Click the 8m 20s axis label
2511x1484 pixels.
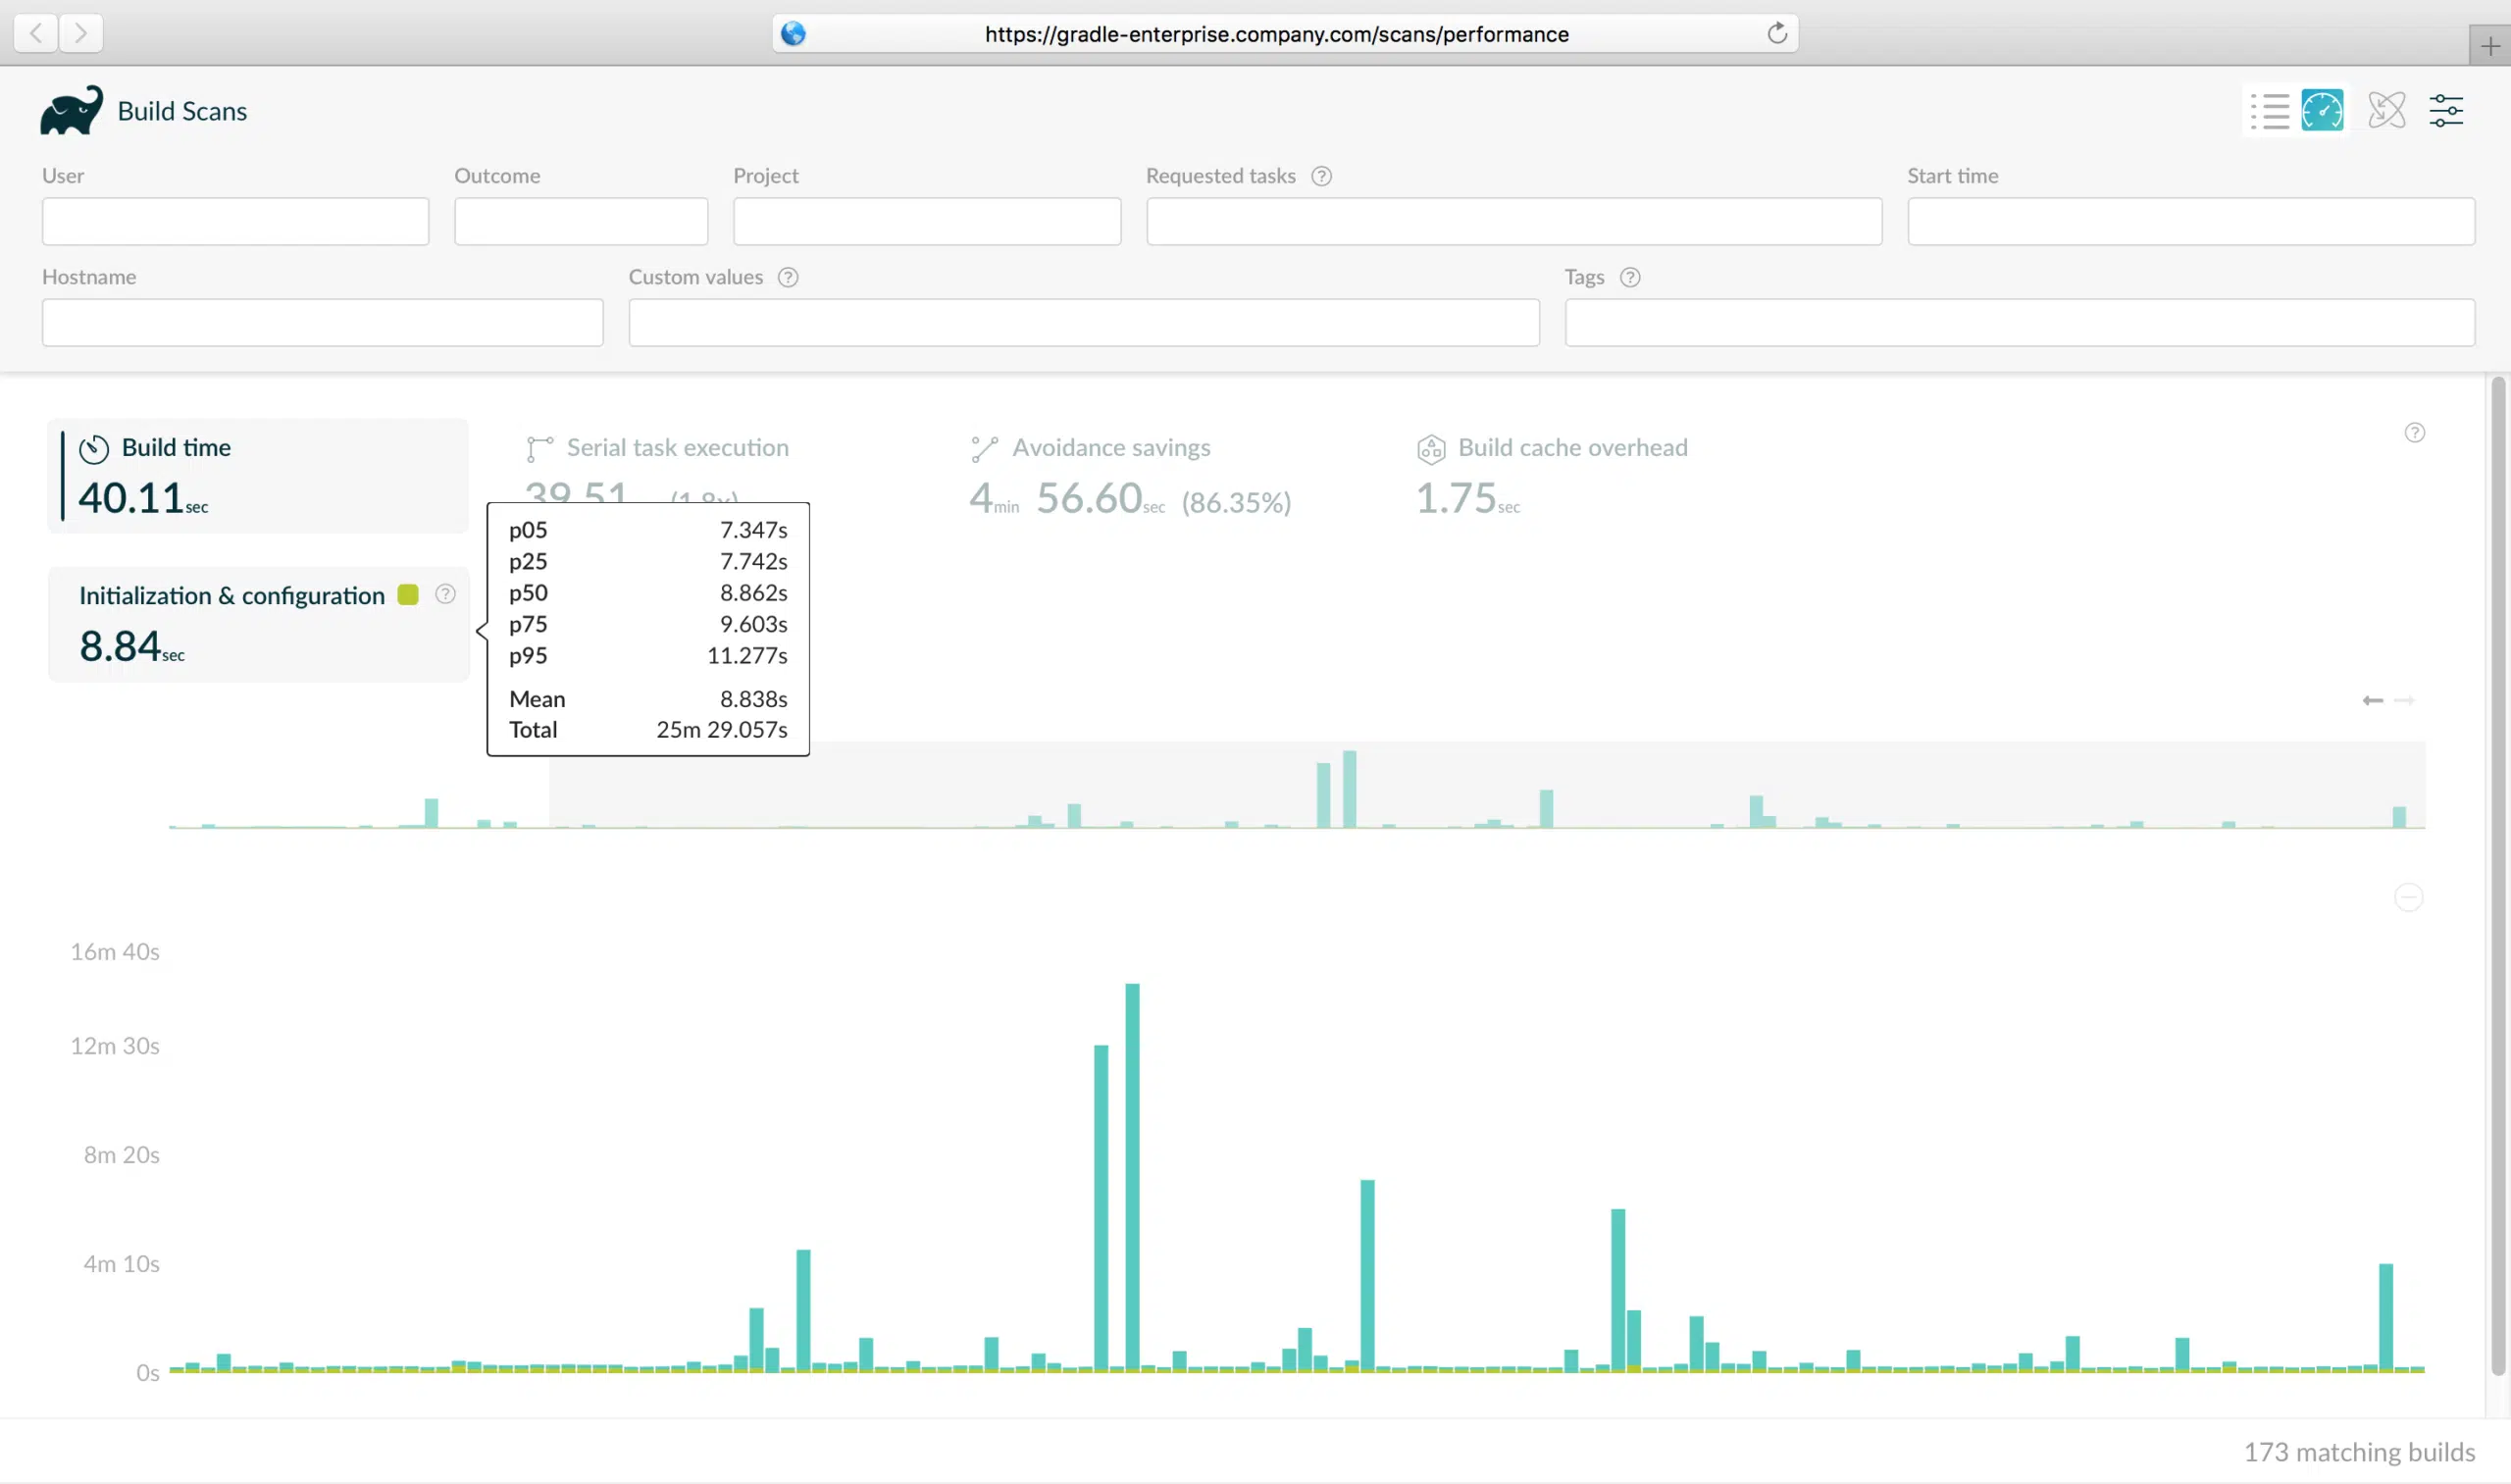[121, 1155]
